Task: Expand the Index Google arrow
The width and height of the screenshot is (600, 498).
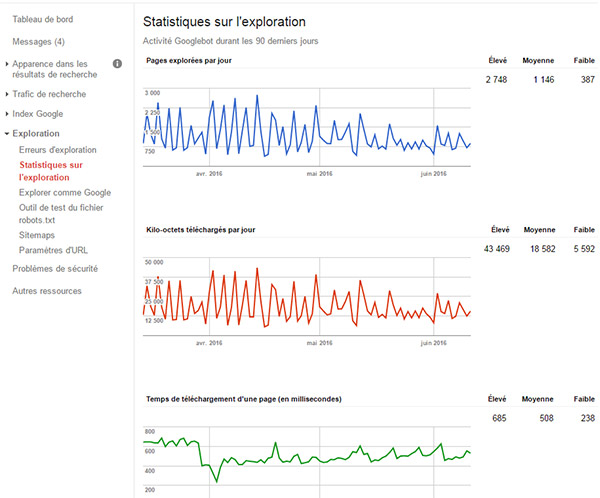Action: click(7, 114)
